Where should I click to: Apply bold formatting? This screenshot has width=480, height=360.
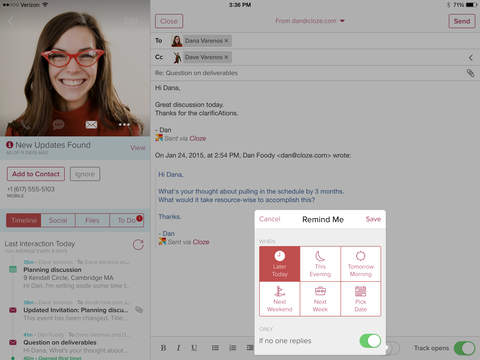pyautogui.click(x=163, y=348)
